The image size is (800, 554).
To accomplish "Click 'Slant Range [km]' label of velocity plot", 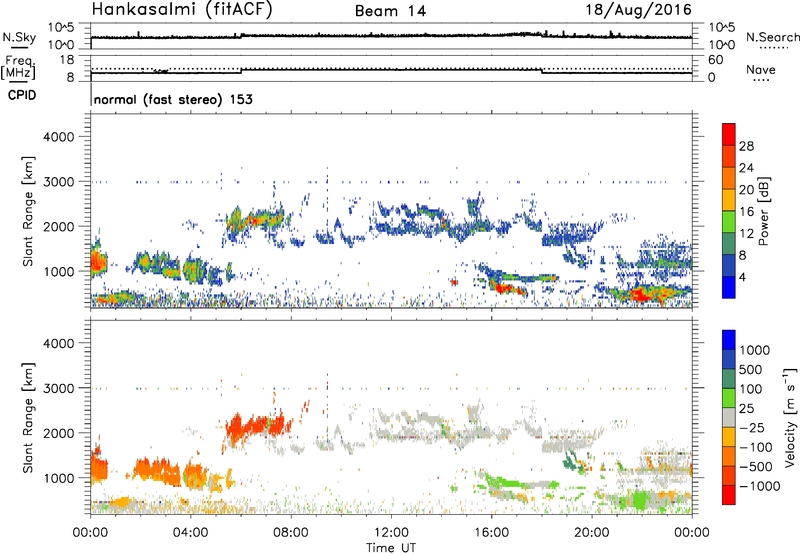I will pos(28,417).
